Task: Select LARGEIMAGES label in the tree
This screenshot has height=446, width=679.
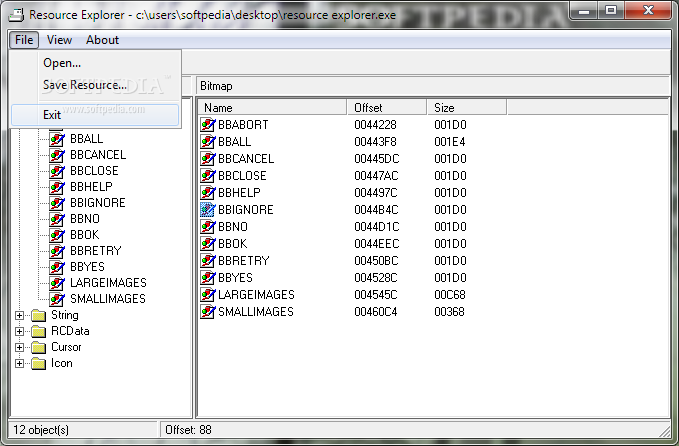Action: click(108, 283)
